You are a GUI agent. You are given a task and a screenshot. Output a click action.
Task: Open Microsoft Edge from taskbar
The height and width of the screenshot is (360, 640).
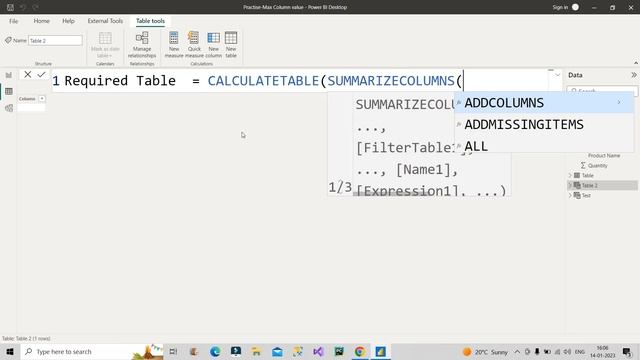(x=215, y=351)
